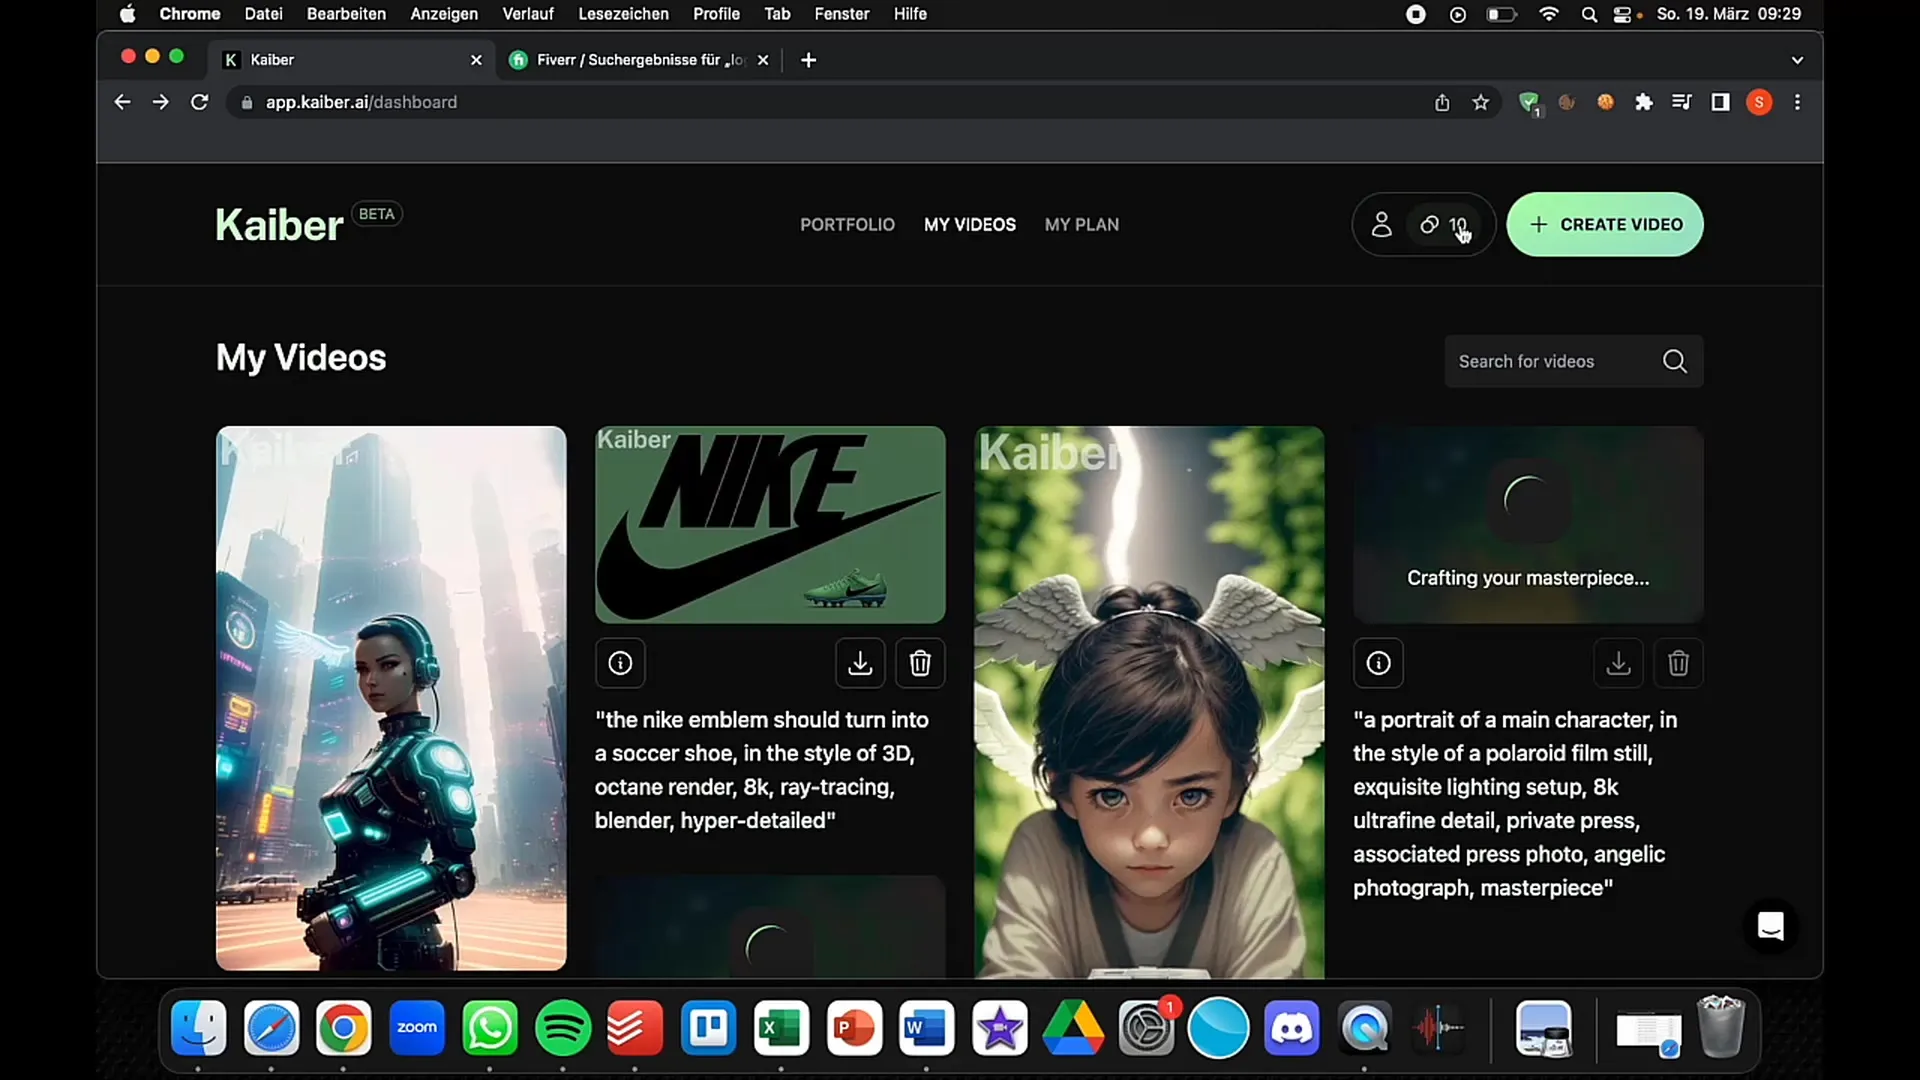Click the download icon on Nike video
This screenshot has height=1080, width=1920.
860,663
